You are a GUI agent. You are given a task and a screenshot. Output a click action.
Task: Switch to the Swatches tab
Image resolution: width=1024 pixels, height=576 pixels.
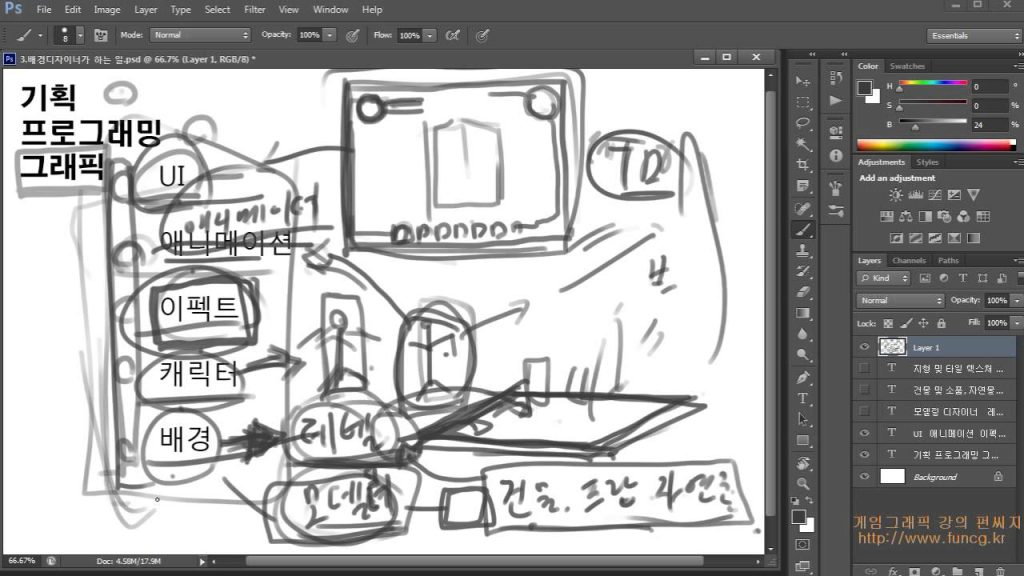click(907, 66)
